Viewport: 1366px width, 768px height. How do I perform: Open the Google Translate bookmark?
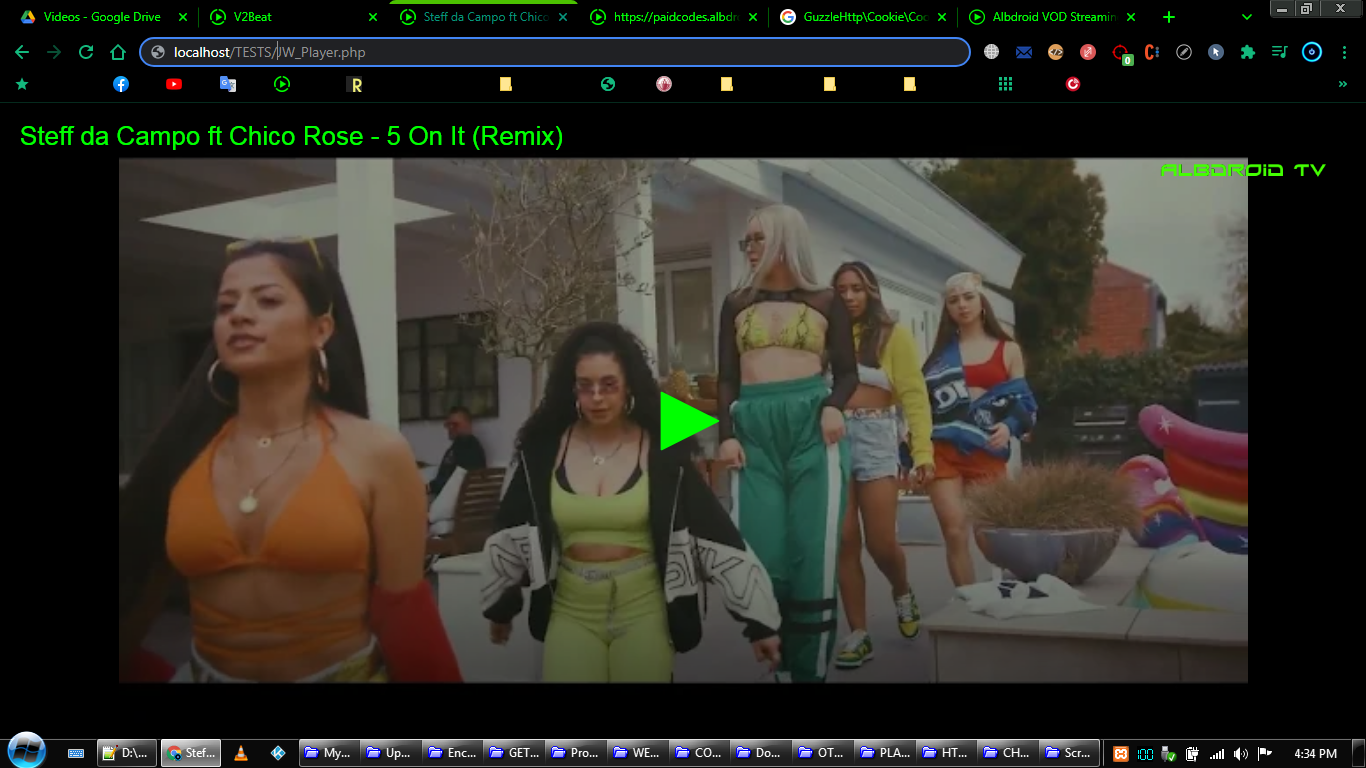pos(228,84)
